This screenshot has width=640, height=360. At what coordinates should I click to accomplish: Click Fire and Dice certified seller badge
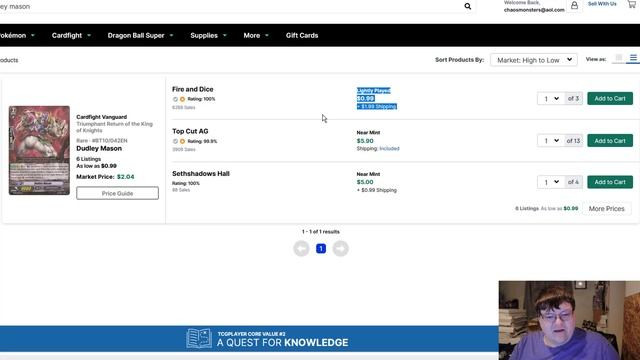tap(175, 99)
